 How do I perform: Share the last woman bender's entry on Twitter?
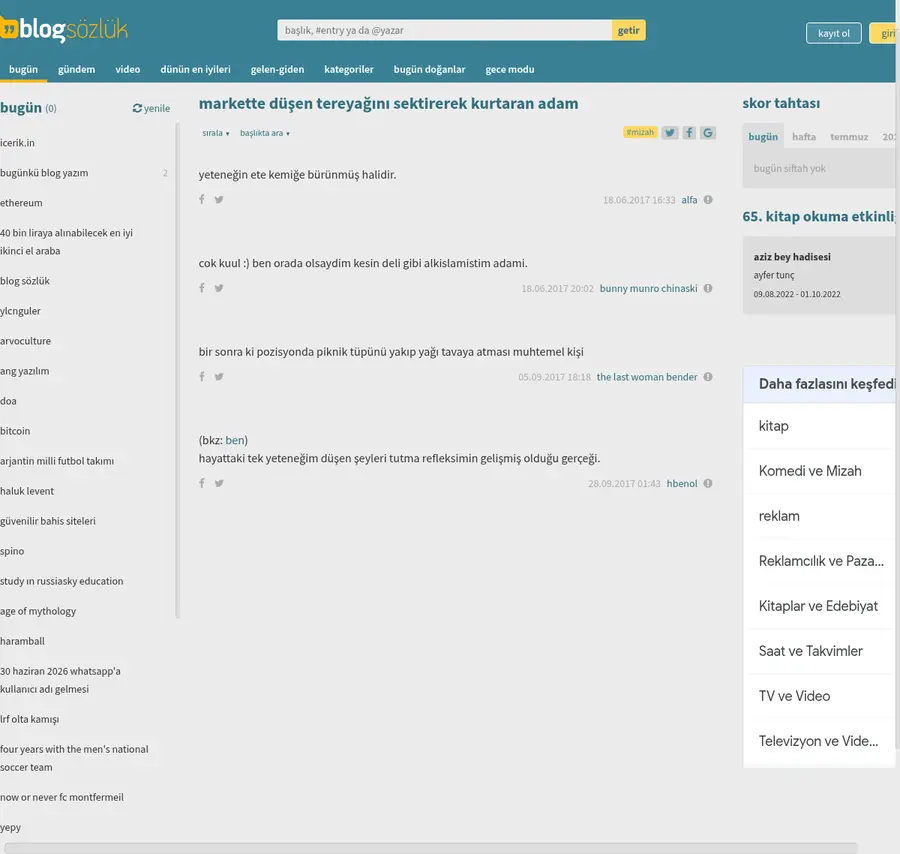(219, 376)
